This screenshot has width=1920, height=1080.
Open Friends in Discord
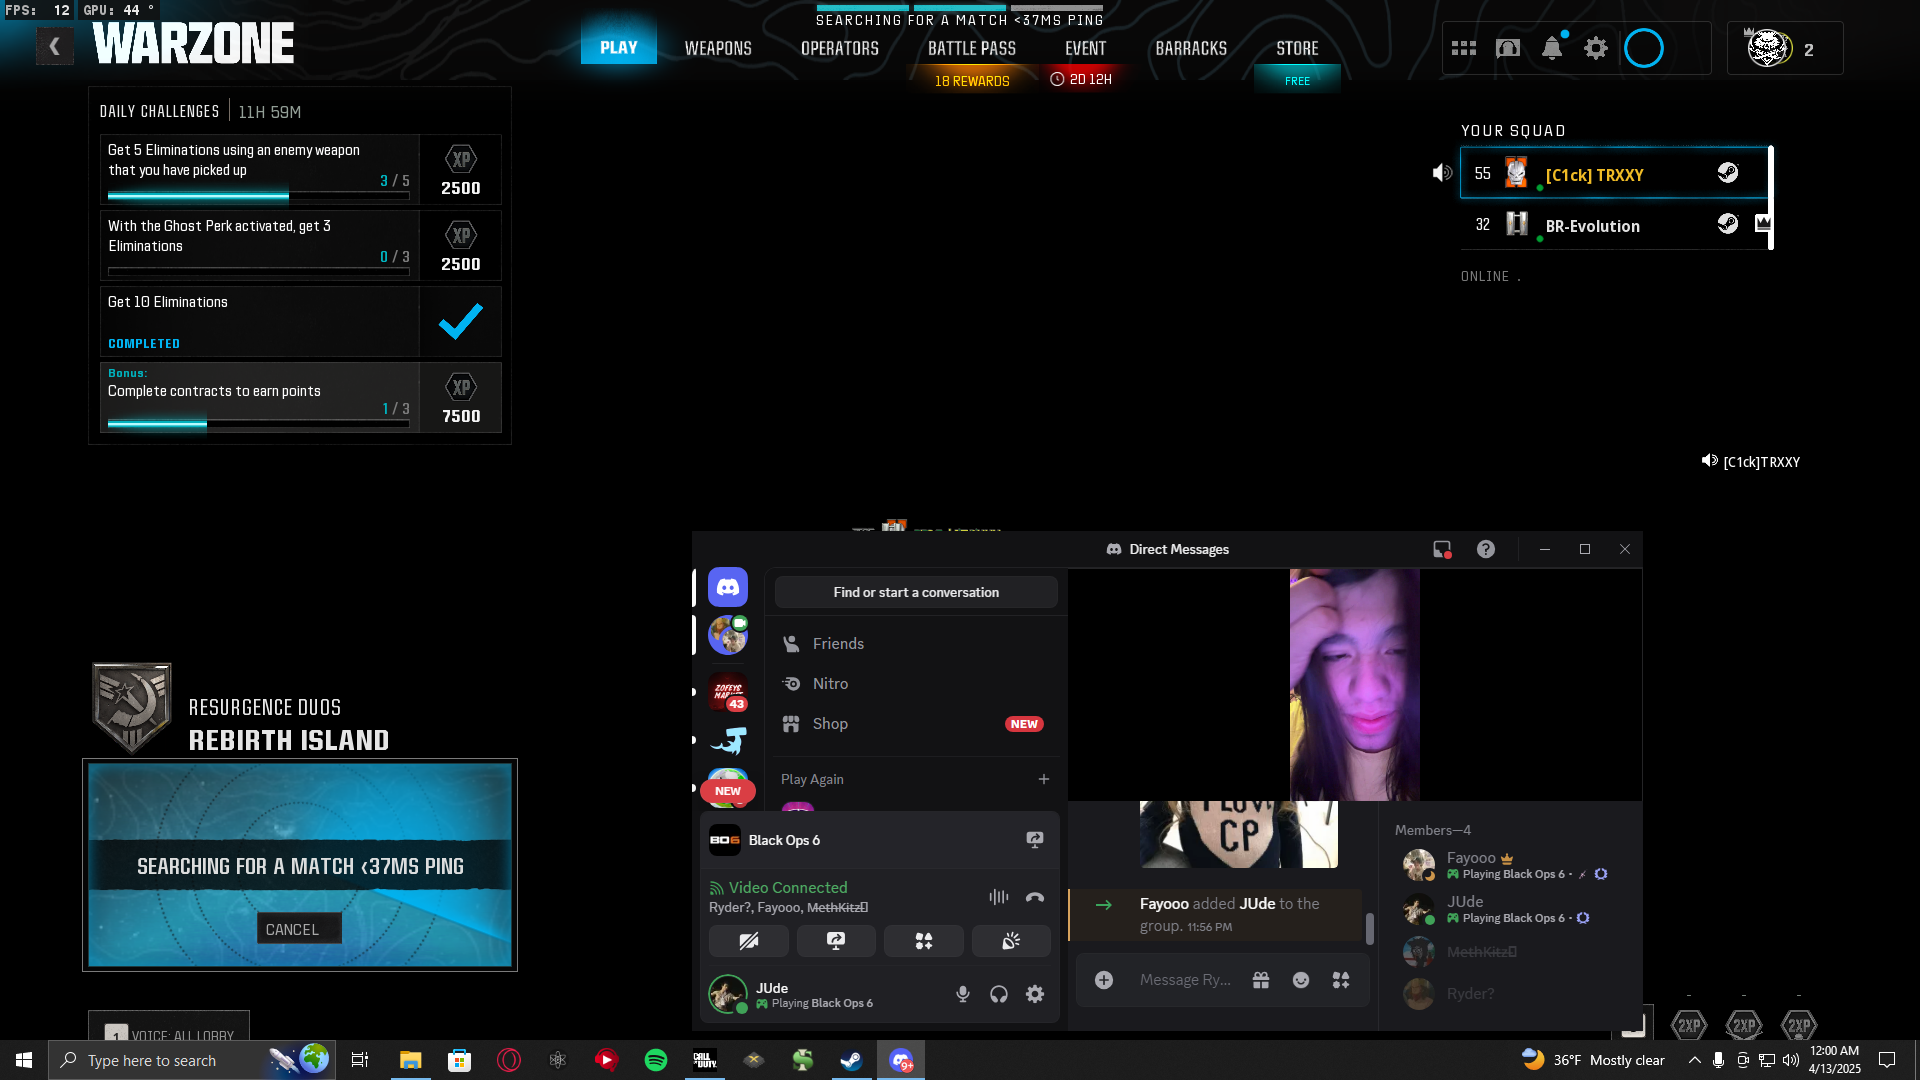[x=916, y=643]
